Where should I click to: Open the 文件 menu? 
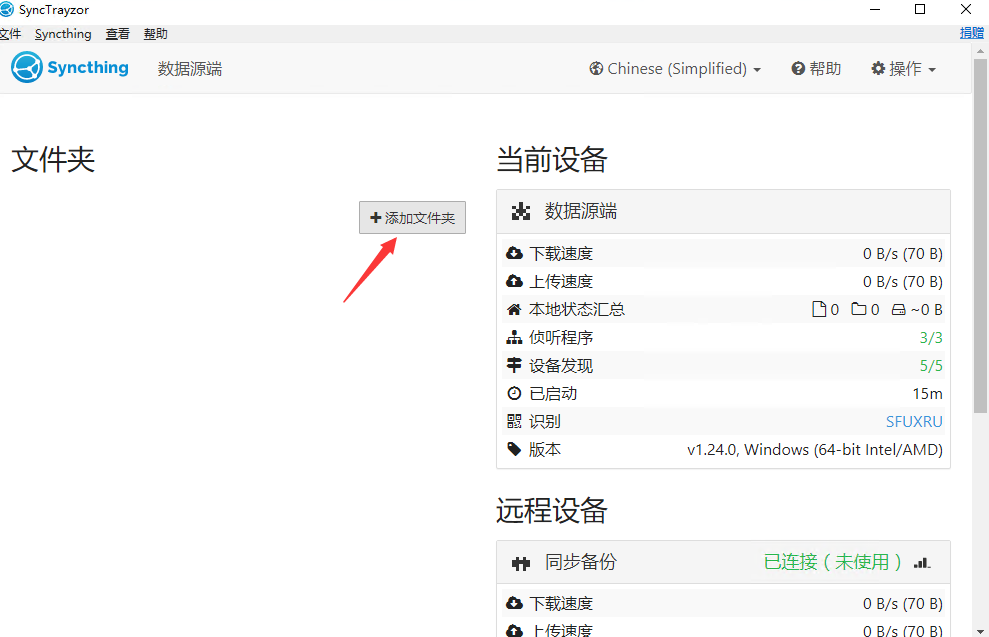[10, 34]
